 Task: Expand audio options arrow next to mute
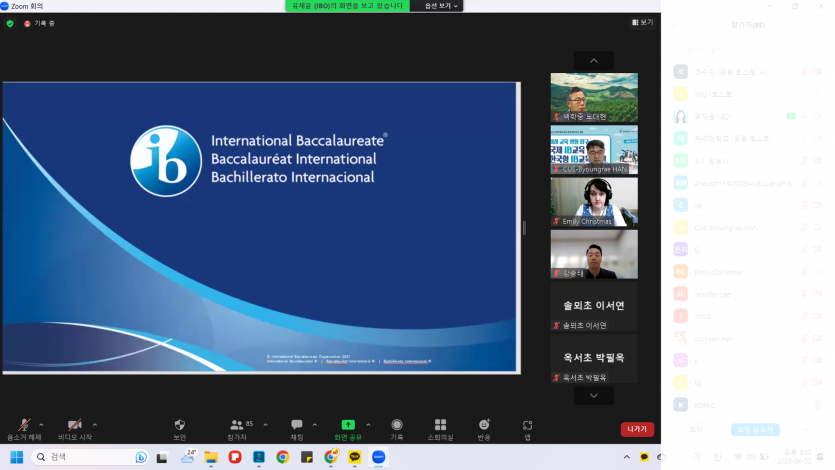42,425
